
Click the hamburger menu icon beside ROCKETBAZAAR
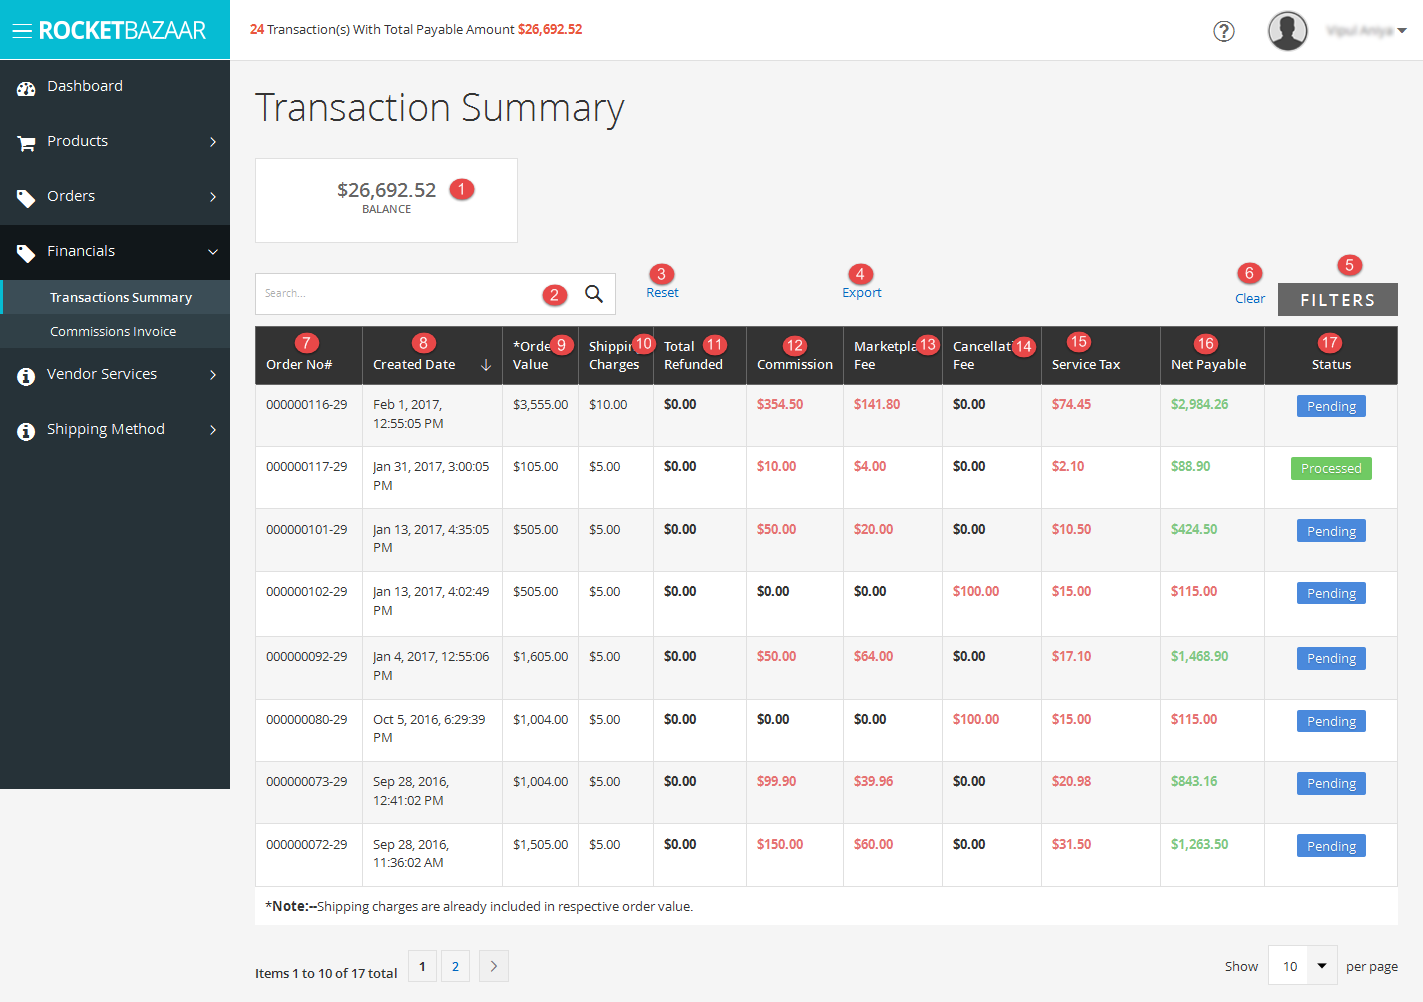point(22,31)
